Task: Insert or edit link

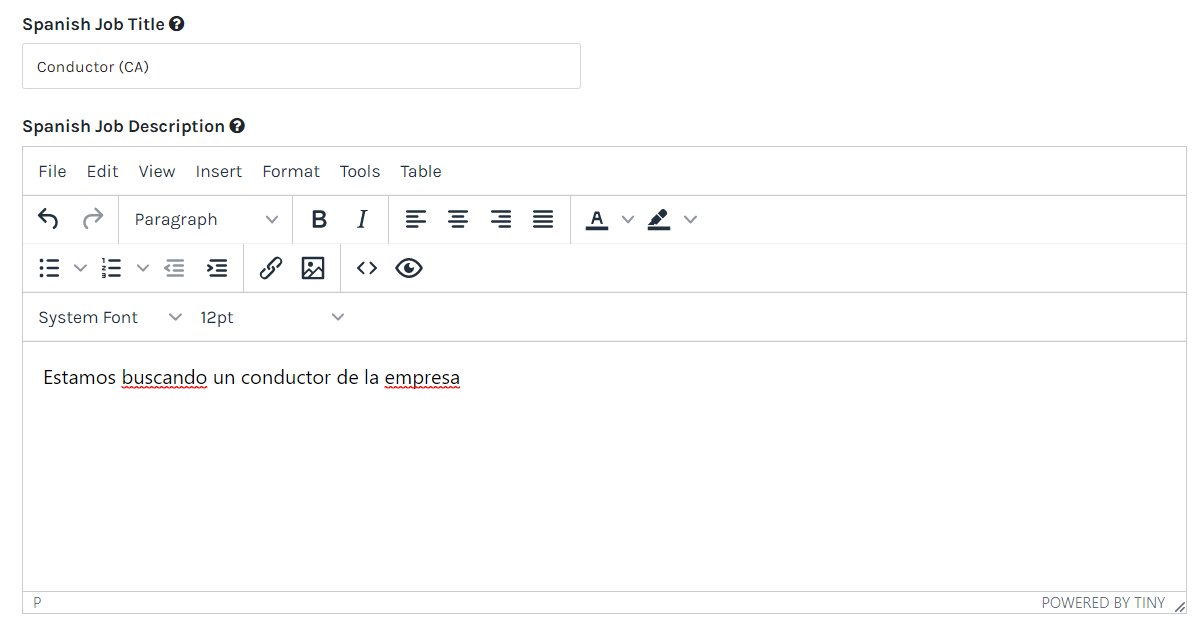Action: pos(270,268)
